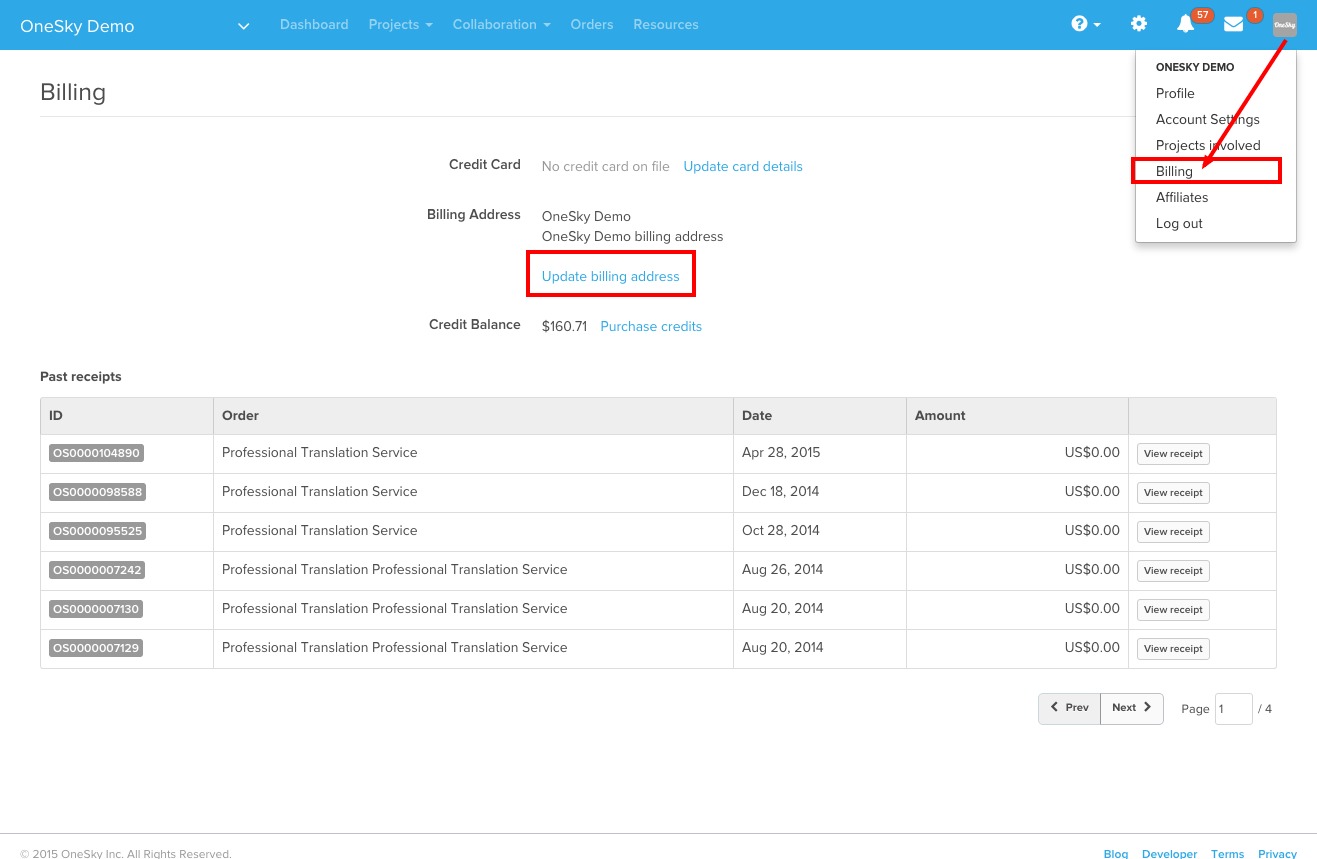Image resolution: width=1317 pixels, height=859 pixels.
Task: Click Update billing address link
Action: tap(610, 276)
